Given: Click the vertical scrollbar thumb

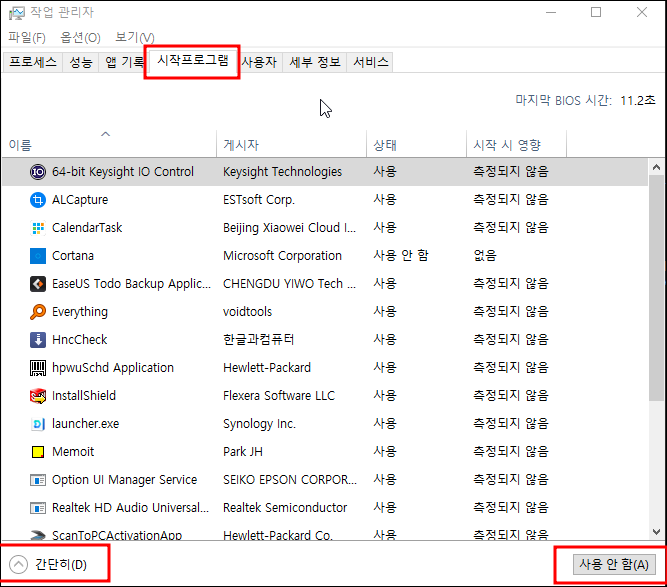Looking at the screenshot, I should point(656,288).
